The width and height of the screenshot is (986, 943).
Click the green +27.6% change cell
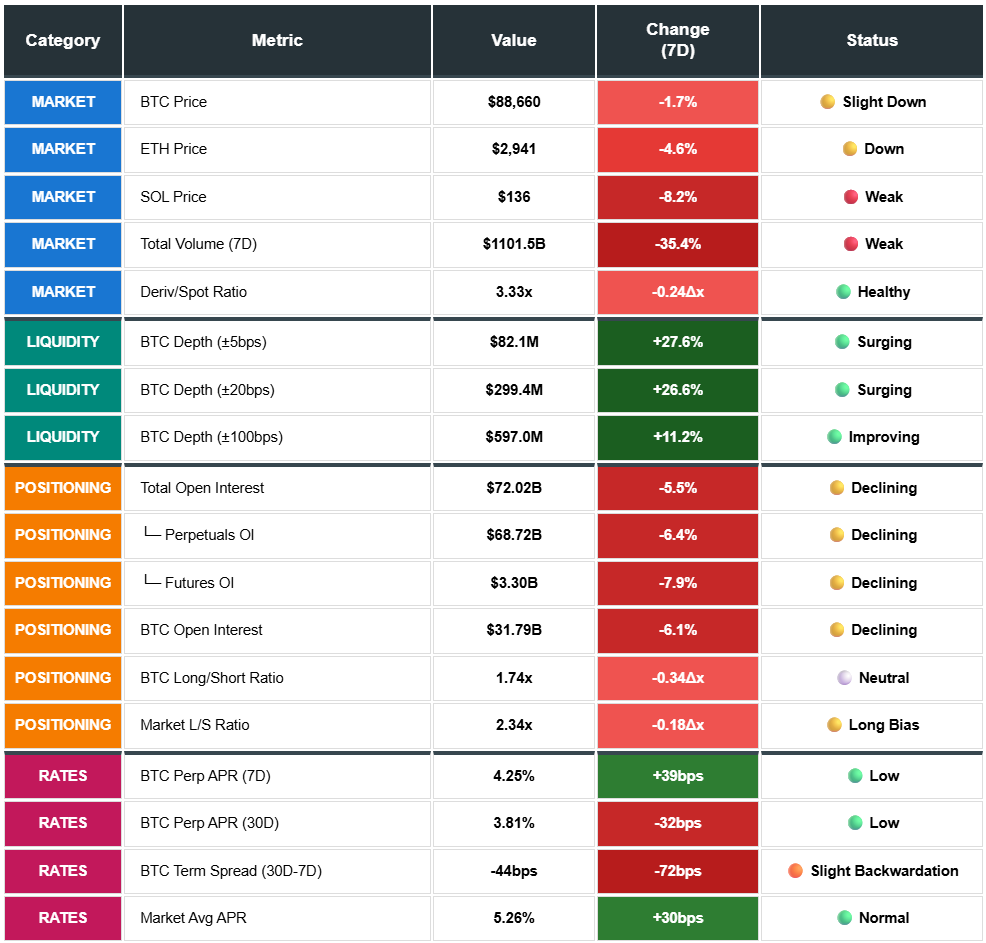coord(677,342)
